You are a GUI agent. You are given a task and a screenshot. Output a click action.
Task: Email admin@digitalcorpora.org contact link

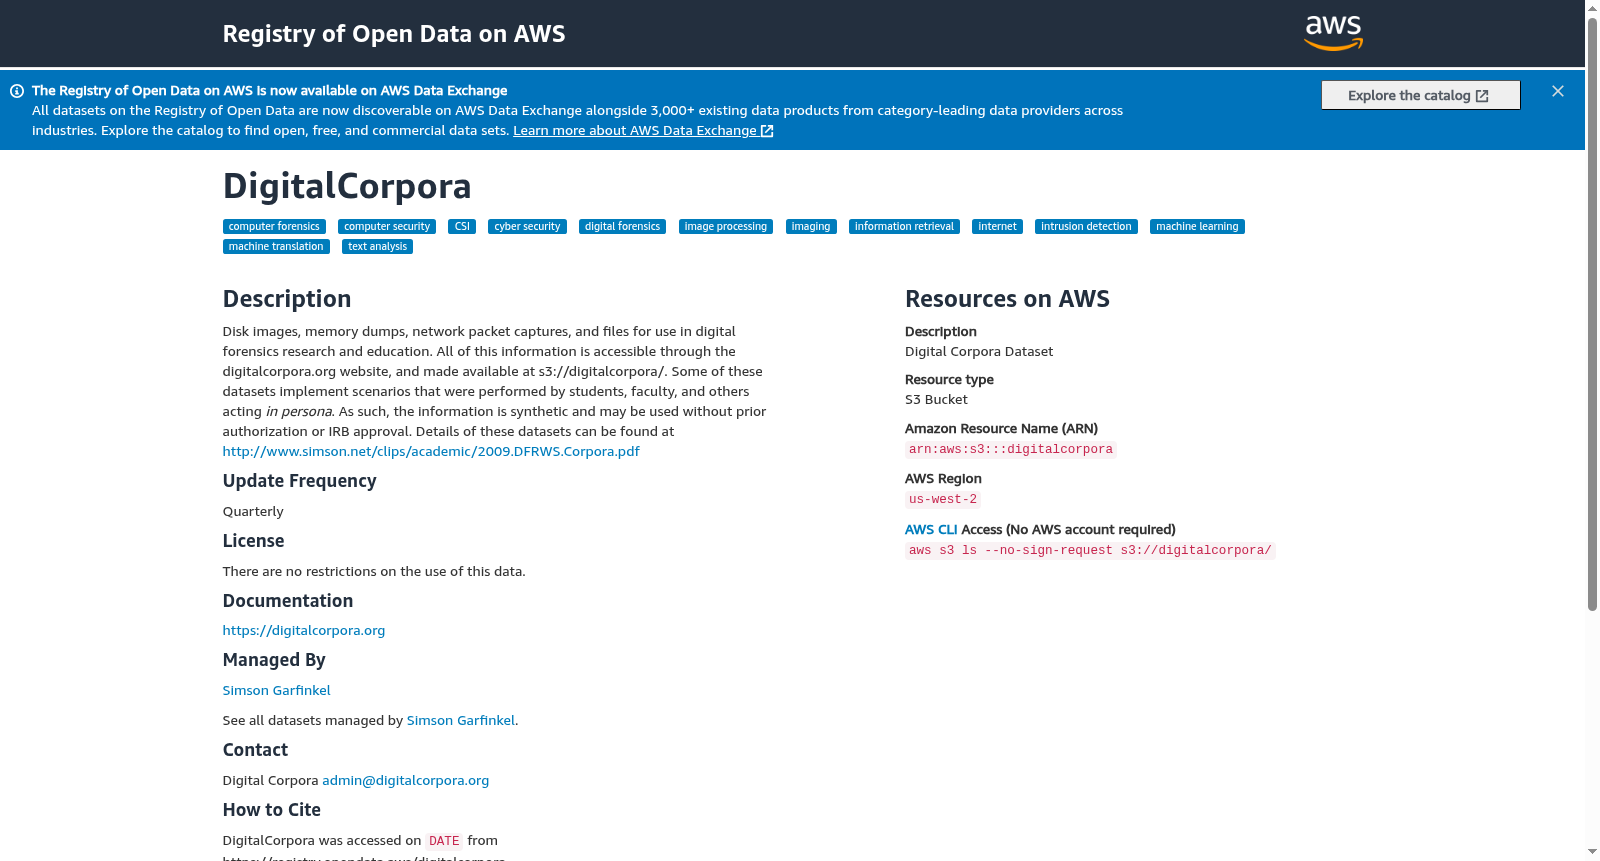406,781
